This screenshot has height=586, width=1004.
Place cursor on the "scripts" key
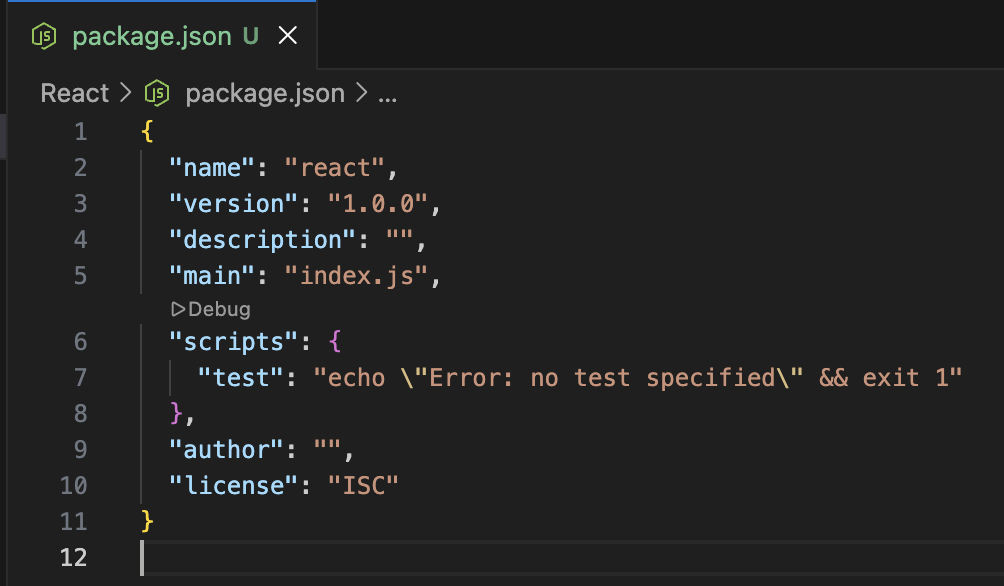[x=227, y=342]
